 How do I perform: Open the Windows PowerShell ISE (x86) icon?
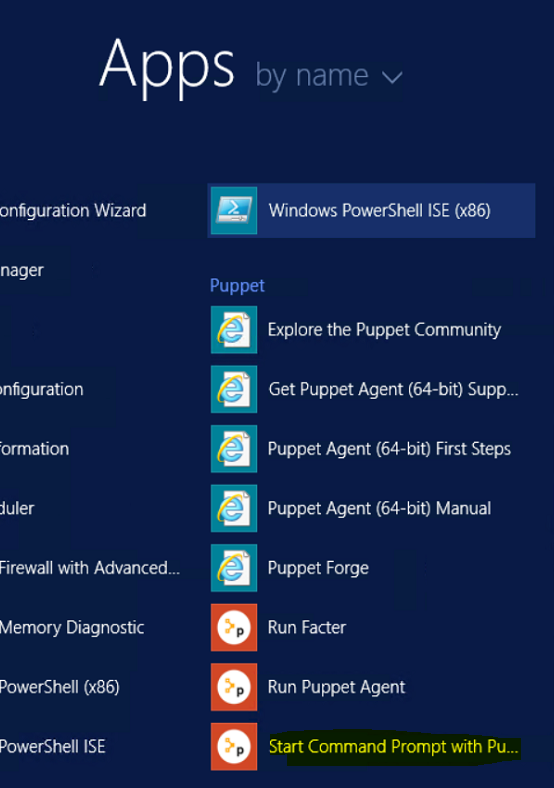click(234, 211)
